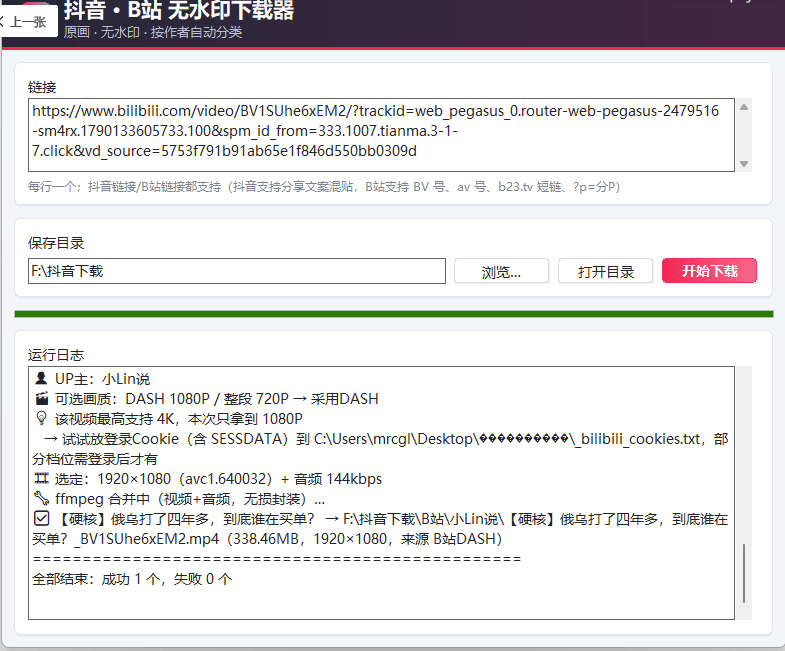Click the link box scroll up arrow

pos(744,107)
